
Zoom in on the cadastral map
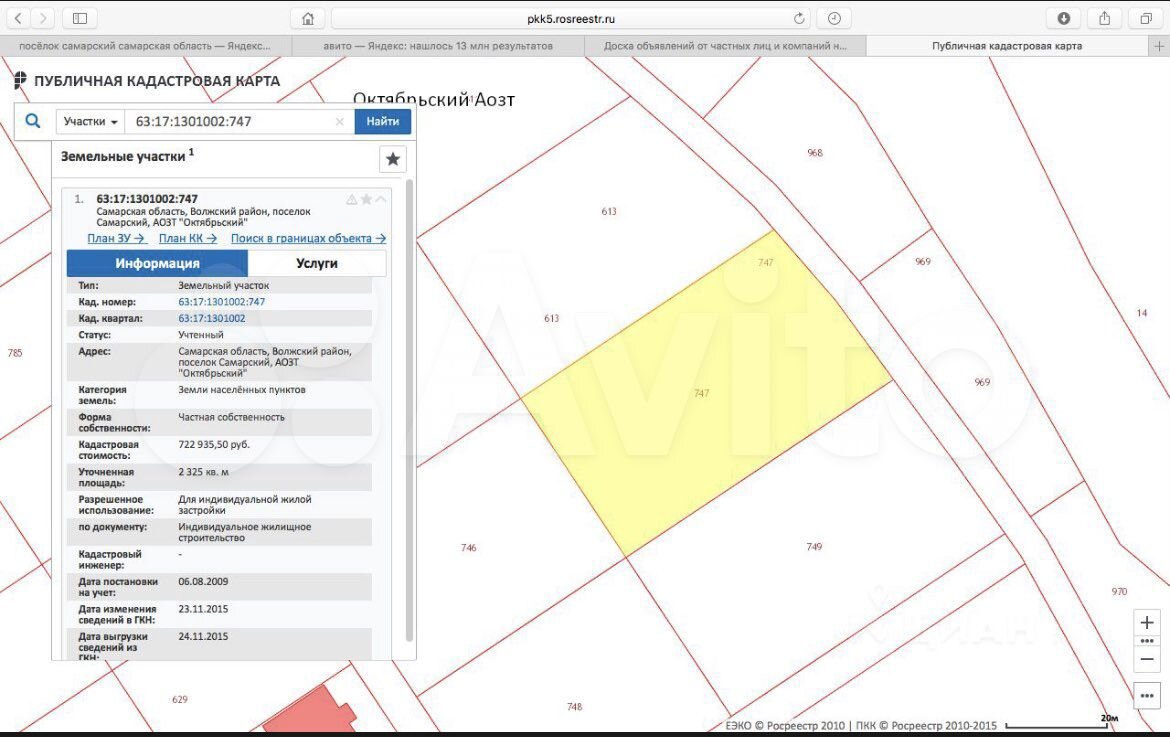click(1147, 623)
